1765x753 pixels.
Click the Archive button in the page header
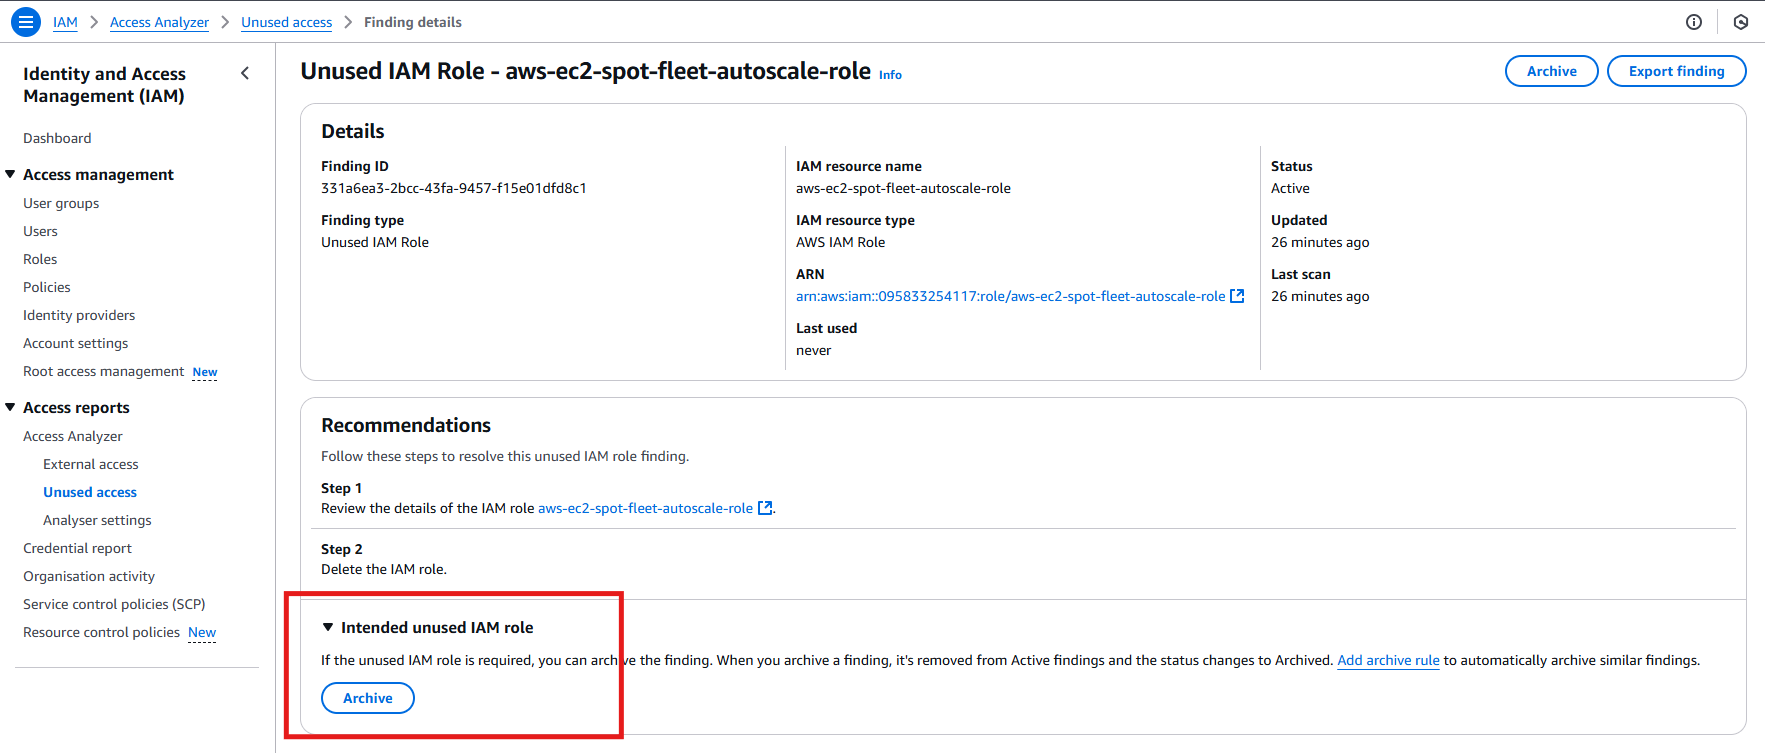coord(1551,71)
